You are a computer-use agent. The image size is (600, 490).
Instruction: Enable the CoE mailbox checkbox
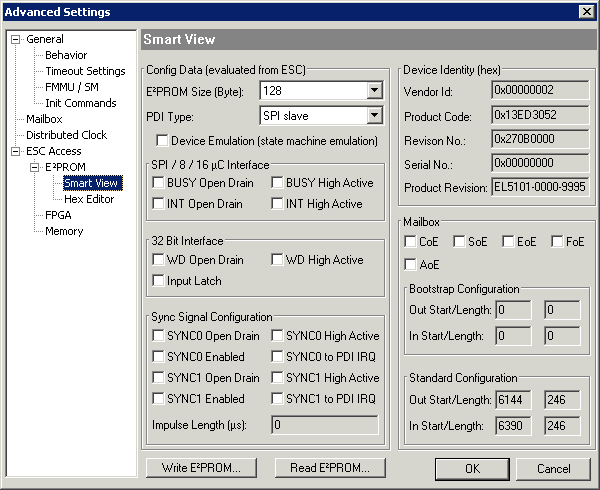click(x=410, y=242)
